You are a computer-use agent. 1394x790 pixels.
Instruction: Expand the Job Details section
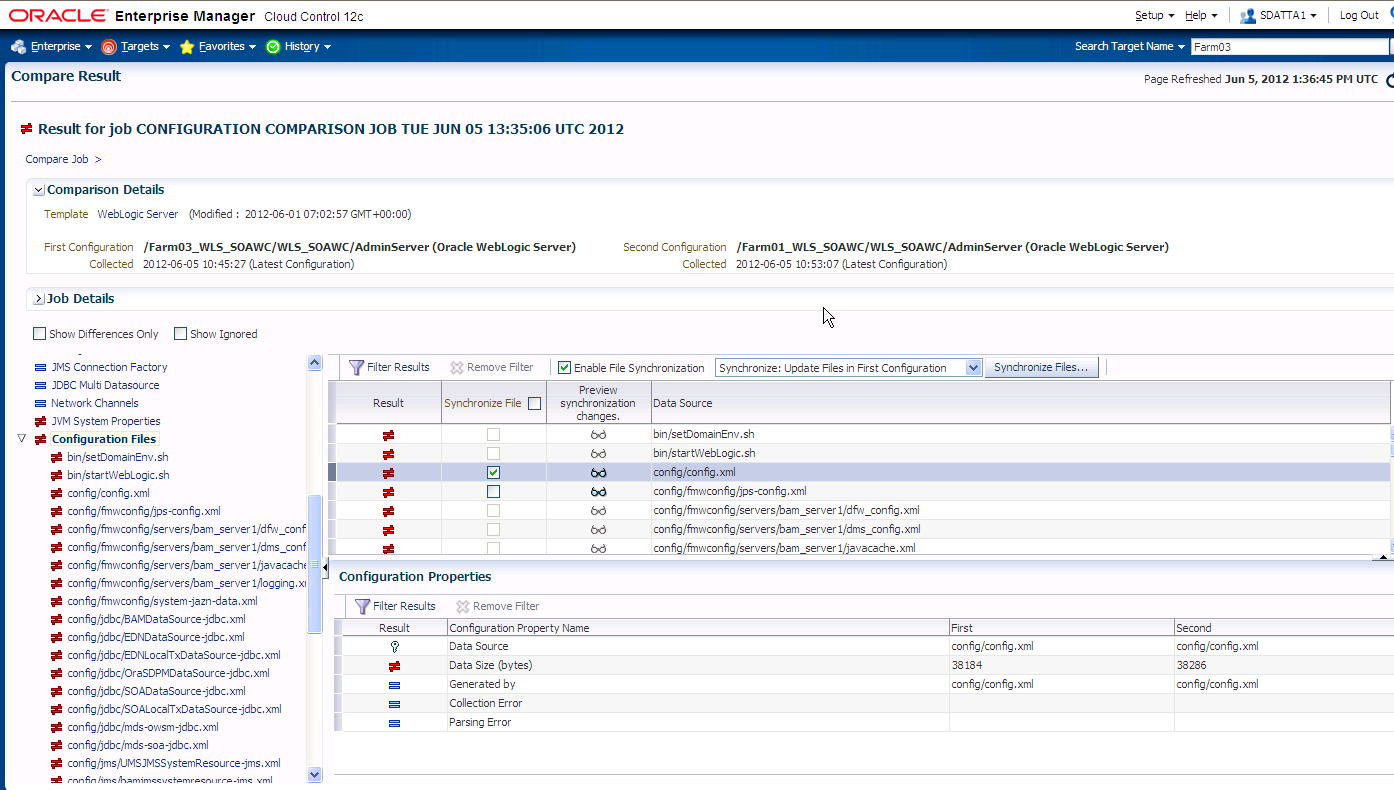coord(39,299)
